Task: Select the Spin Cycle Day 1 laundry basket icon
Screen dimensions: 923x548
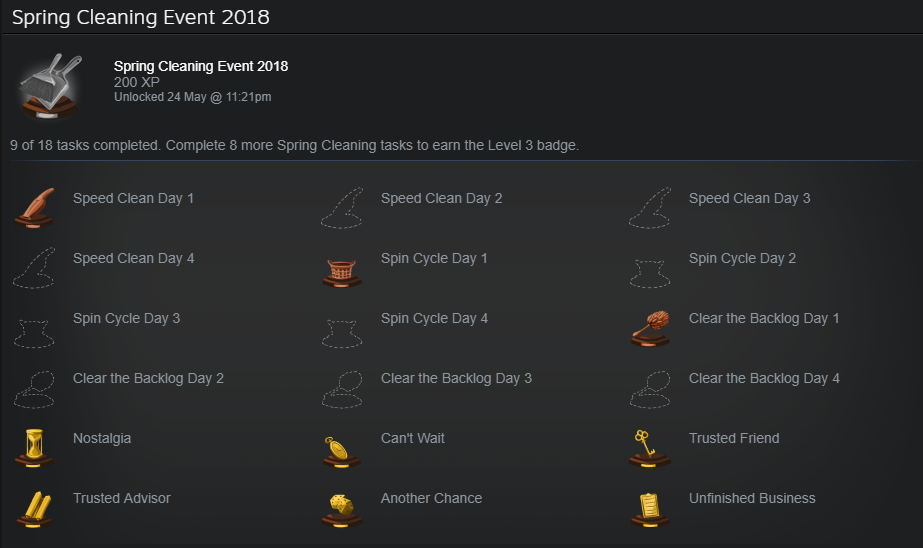Action: point(342,273)
